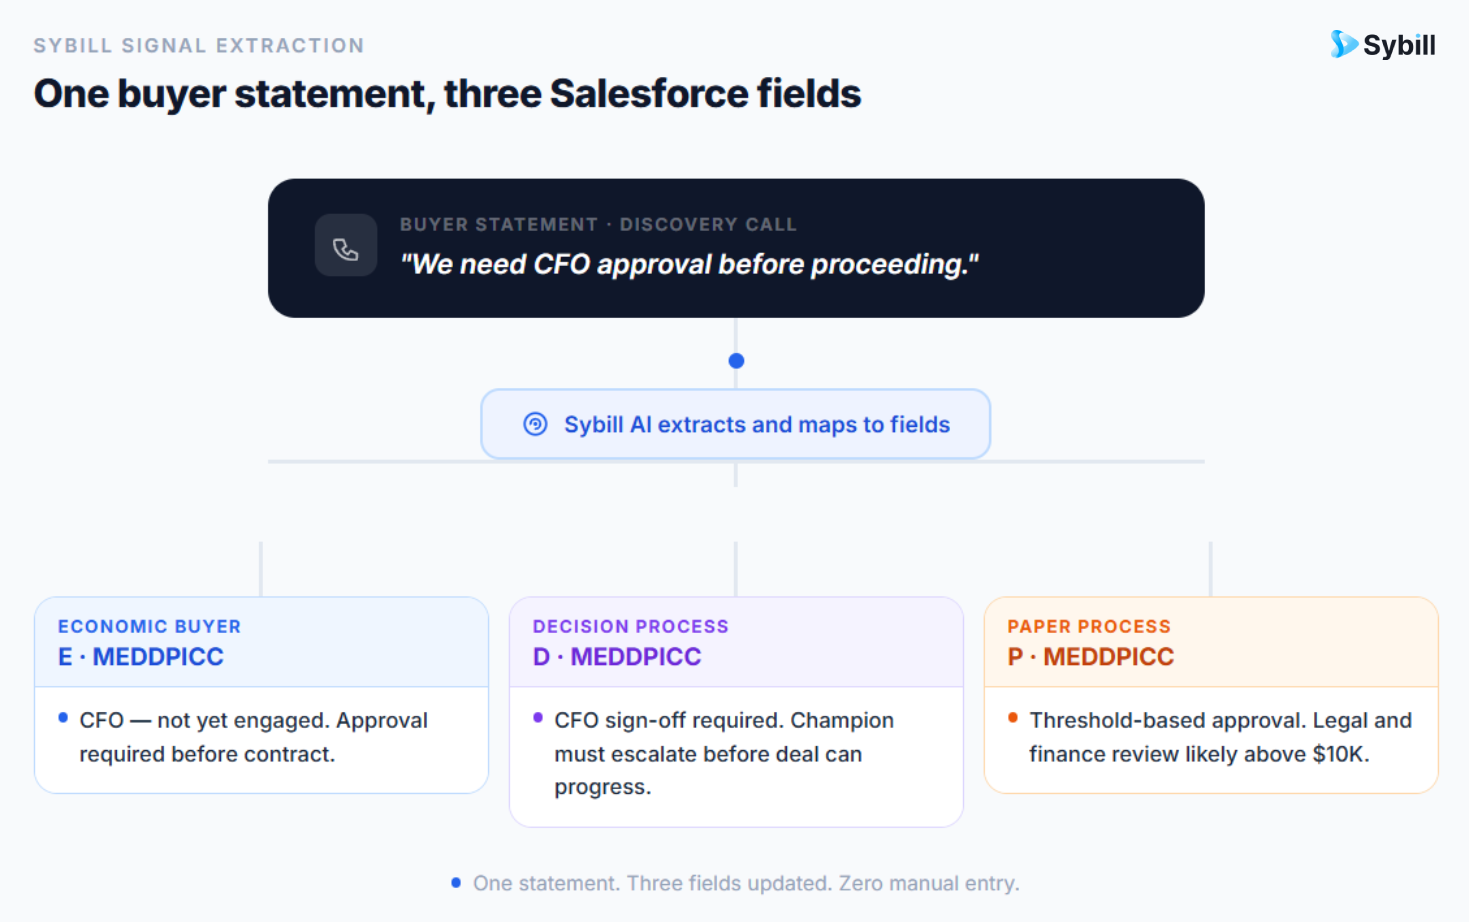Click the blue bullet in Economic Buyer card

pos(63,718)
